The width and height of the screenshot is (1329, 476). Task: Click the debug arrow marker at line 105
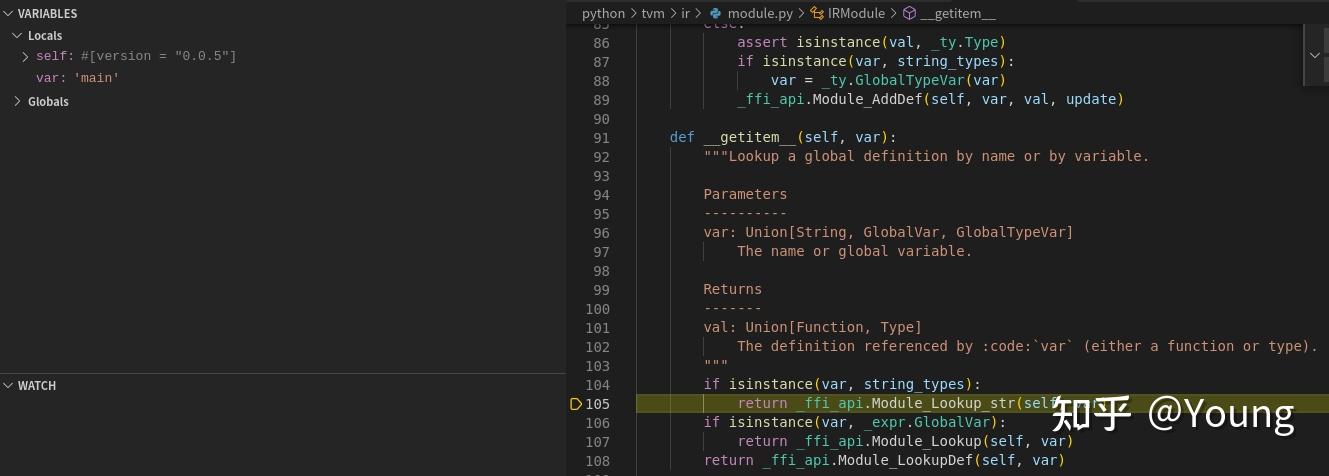[576, 404]
